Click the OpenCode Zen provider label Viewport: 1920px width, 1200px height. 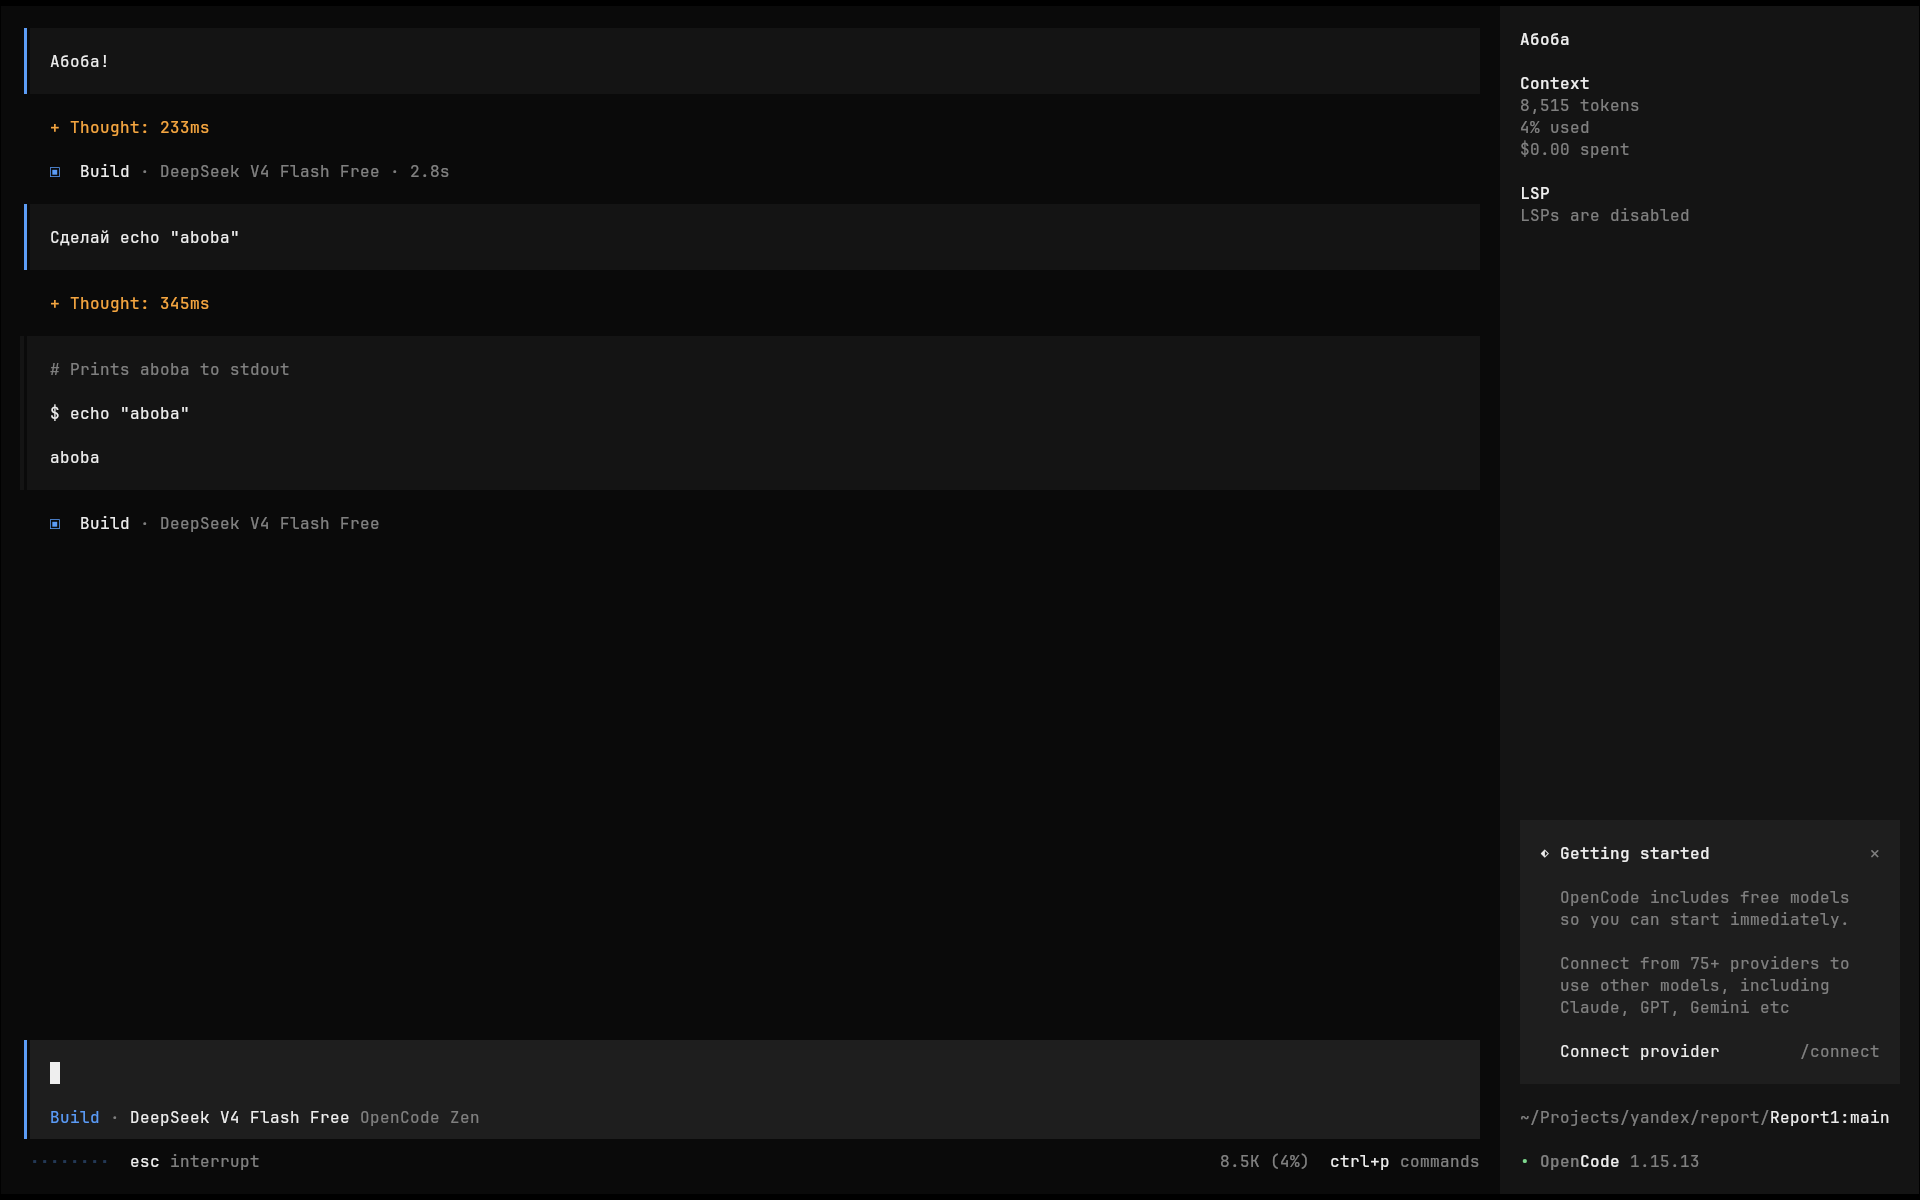(420, 1118)
